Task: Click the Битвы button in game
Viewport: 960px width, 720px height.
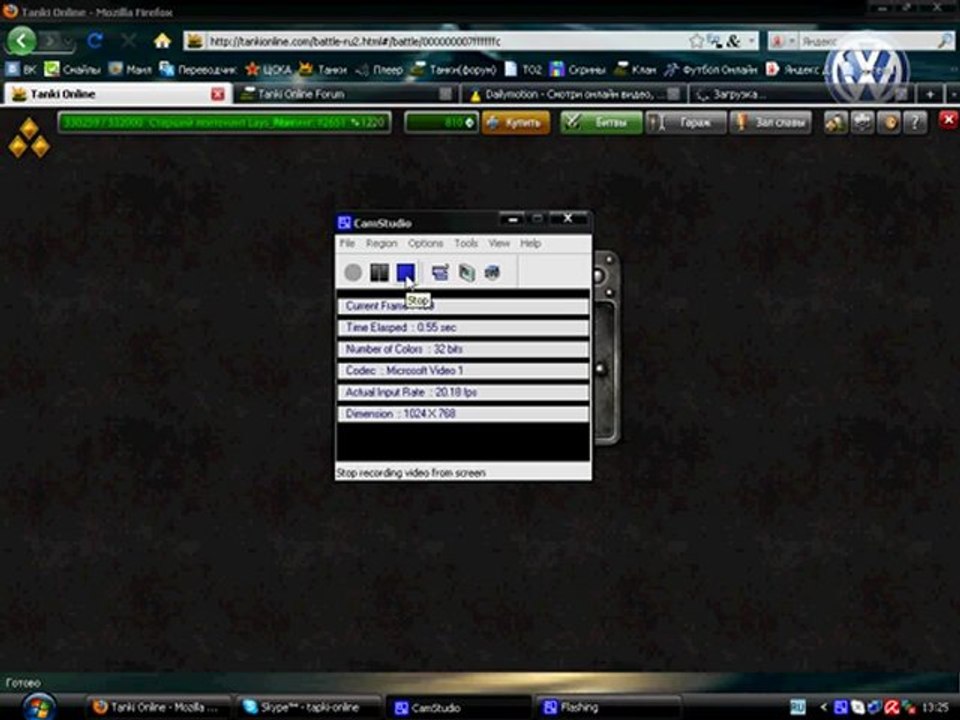Action: pyautogui.click(x=601, y=122)
